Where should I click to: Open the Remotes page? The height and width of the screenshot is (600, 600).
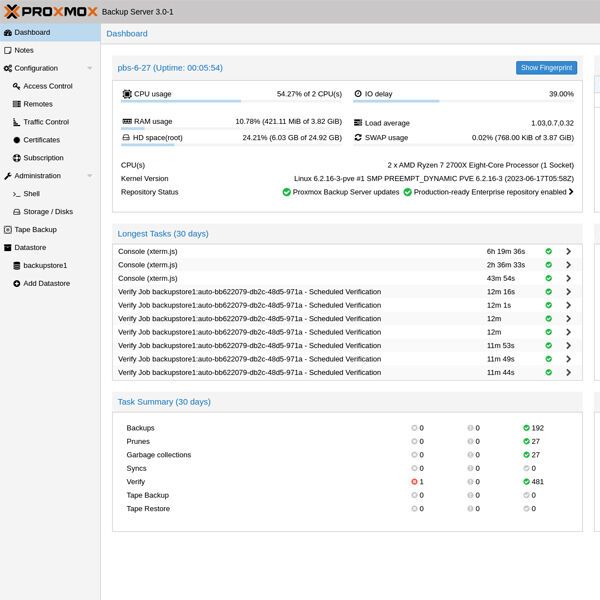click(x=50, y=104)
